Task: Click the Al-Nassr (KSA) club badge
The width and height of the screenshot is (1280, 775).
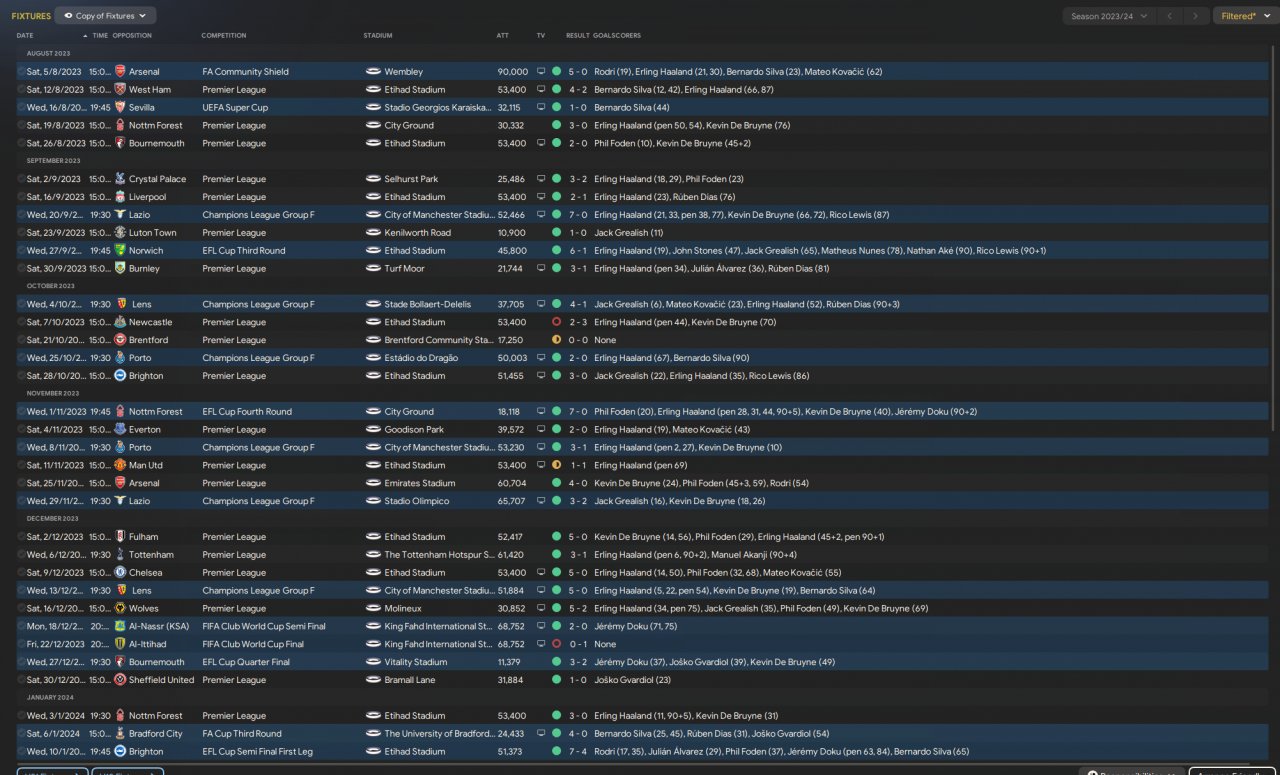Action: click(120, 626)
